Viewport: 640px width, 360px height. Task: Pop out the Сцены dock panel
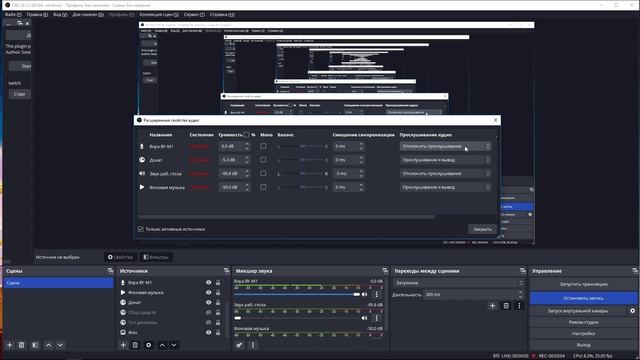(x=110, y=271)
